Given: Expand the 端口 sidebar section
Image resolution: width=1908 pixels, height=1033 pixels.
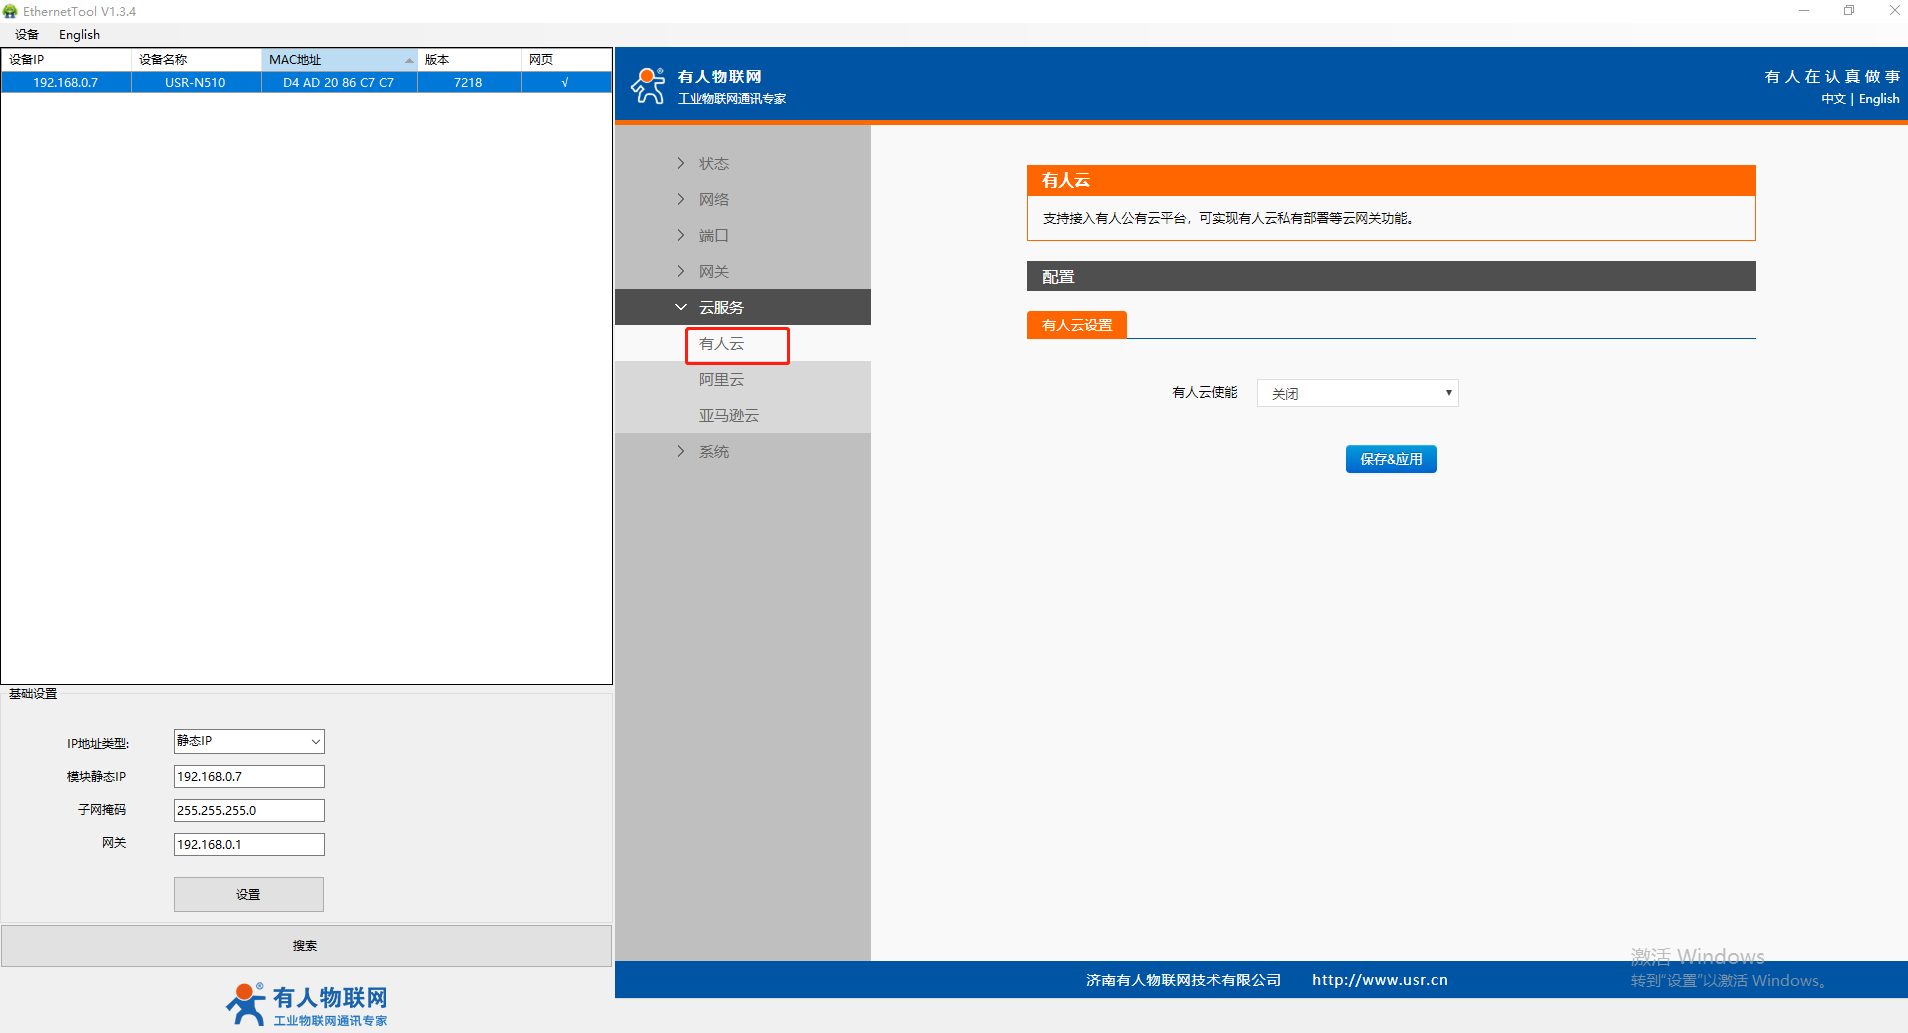Looking at the screenshot, I should [713, 235].
